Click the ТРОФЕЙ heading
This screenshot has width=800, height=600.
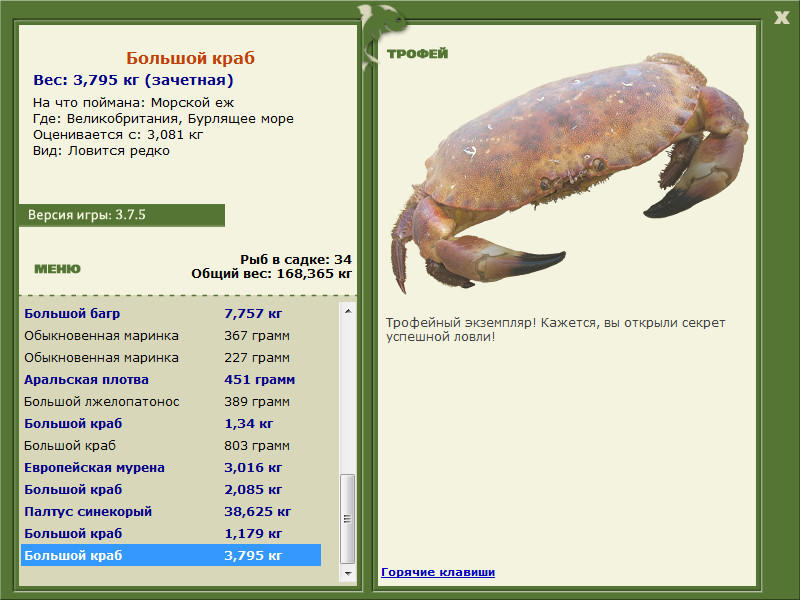pyautogui.click(x=417, y=54)
